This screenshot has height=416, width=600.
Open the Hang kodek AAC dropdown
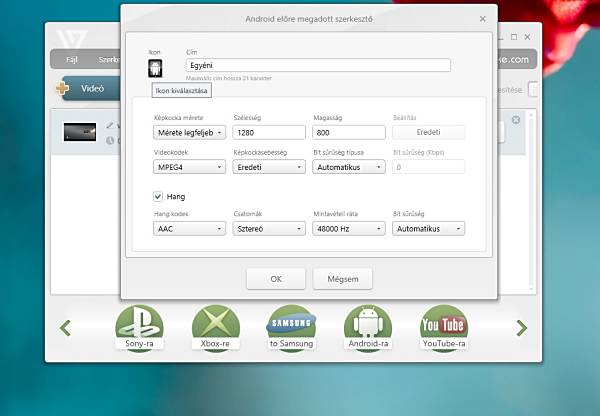(x=189, y=228)
